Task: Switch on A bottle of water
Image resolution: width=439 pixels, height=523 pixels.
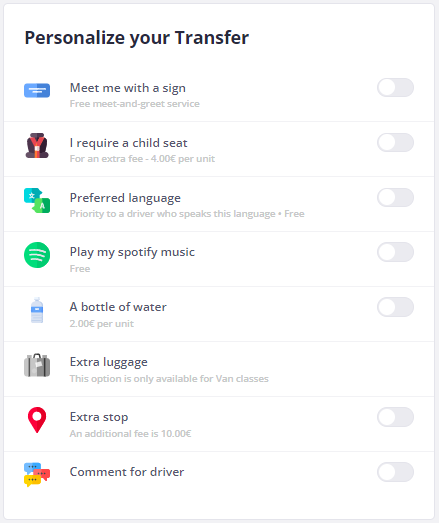Action: click(395, 307)
